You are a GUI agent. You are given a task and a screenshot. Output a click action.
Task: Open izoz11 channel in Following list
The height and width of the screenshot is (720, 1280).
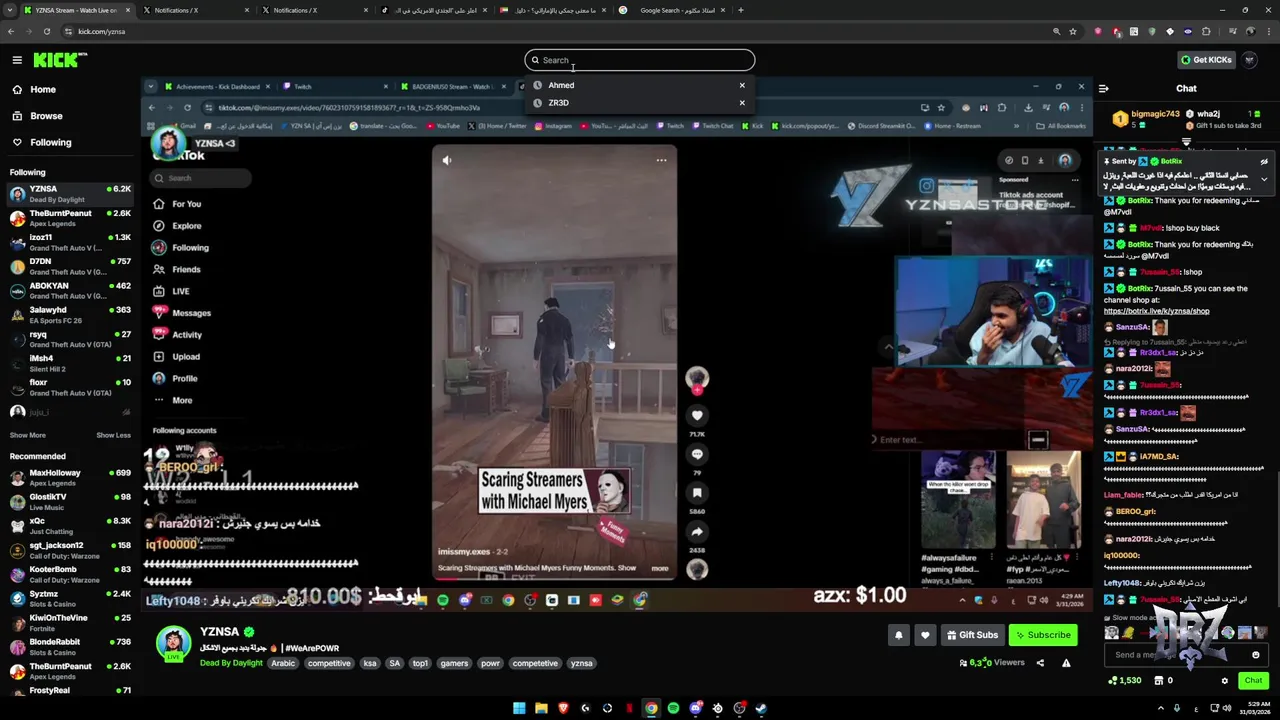point(70,241)
